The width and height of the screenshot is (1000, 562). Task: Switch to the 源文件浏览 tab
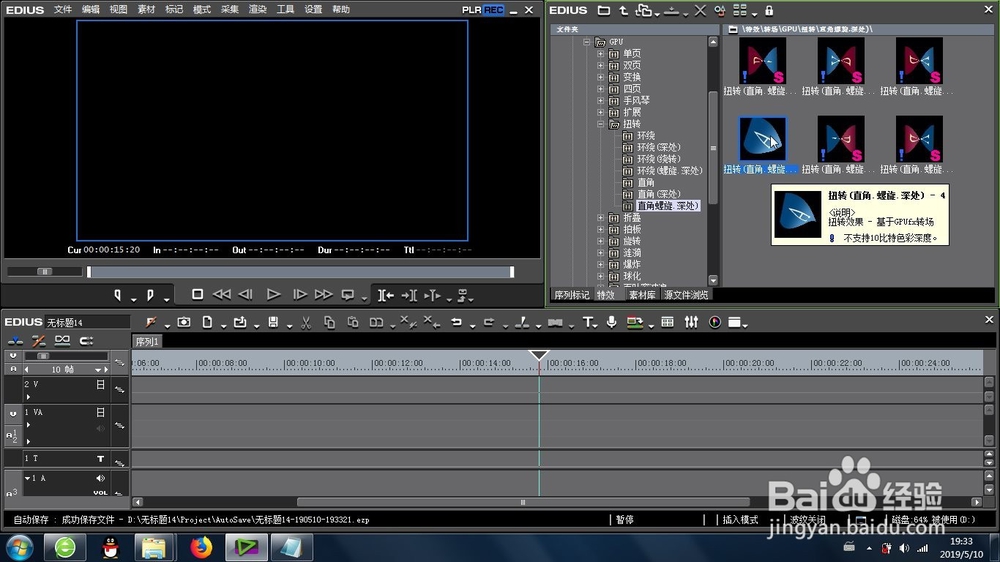tap(686, 295)
